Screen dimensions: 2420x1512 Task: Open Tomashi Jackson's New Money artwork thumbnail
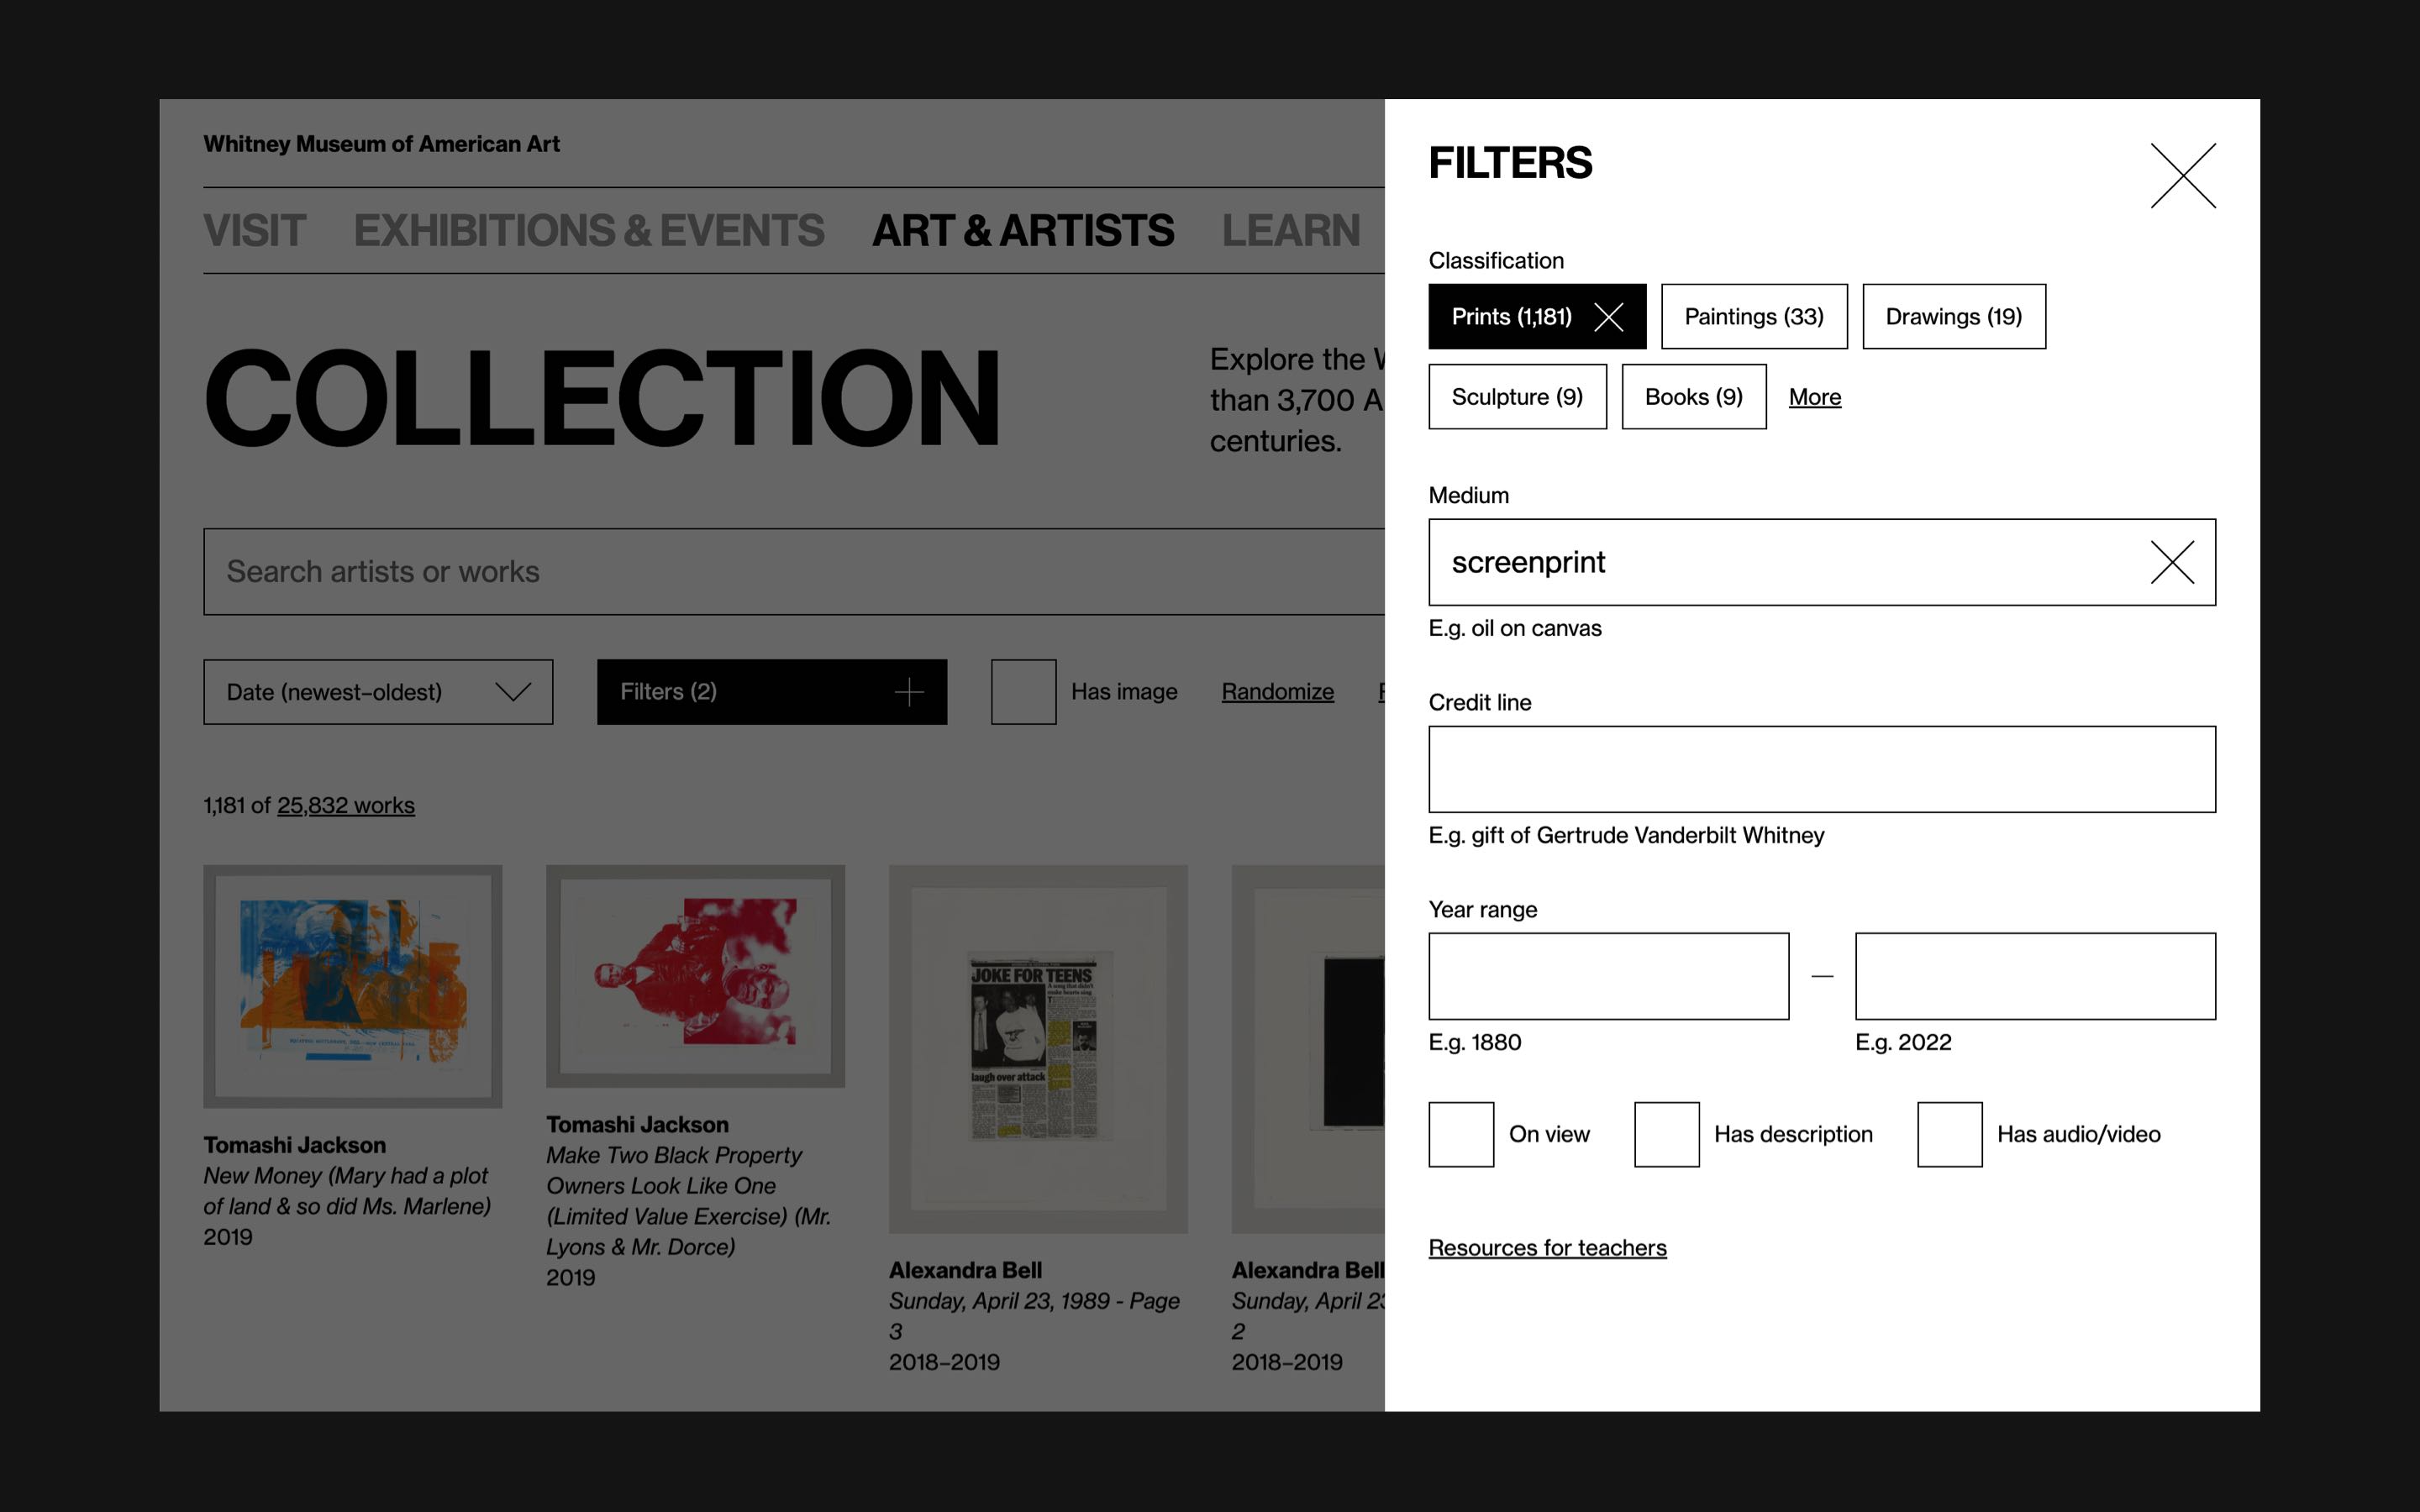point(352,986)
